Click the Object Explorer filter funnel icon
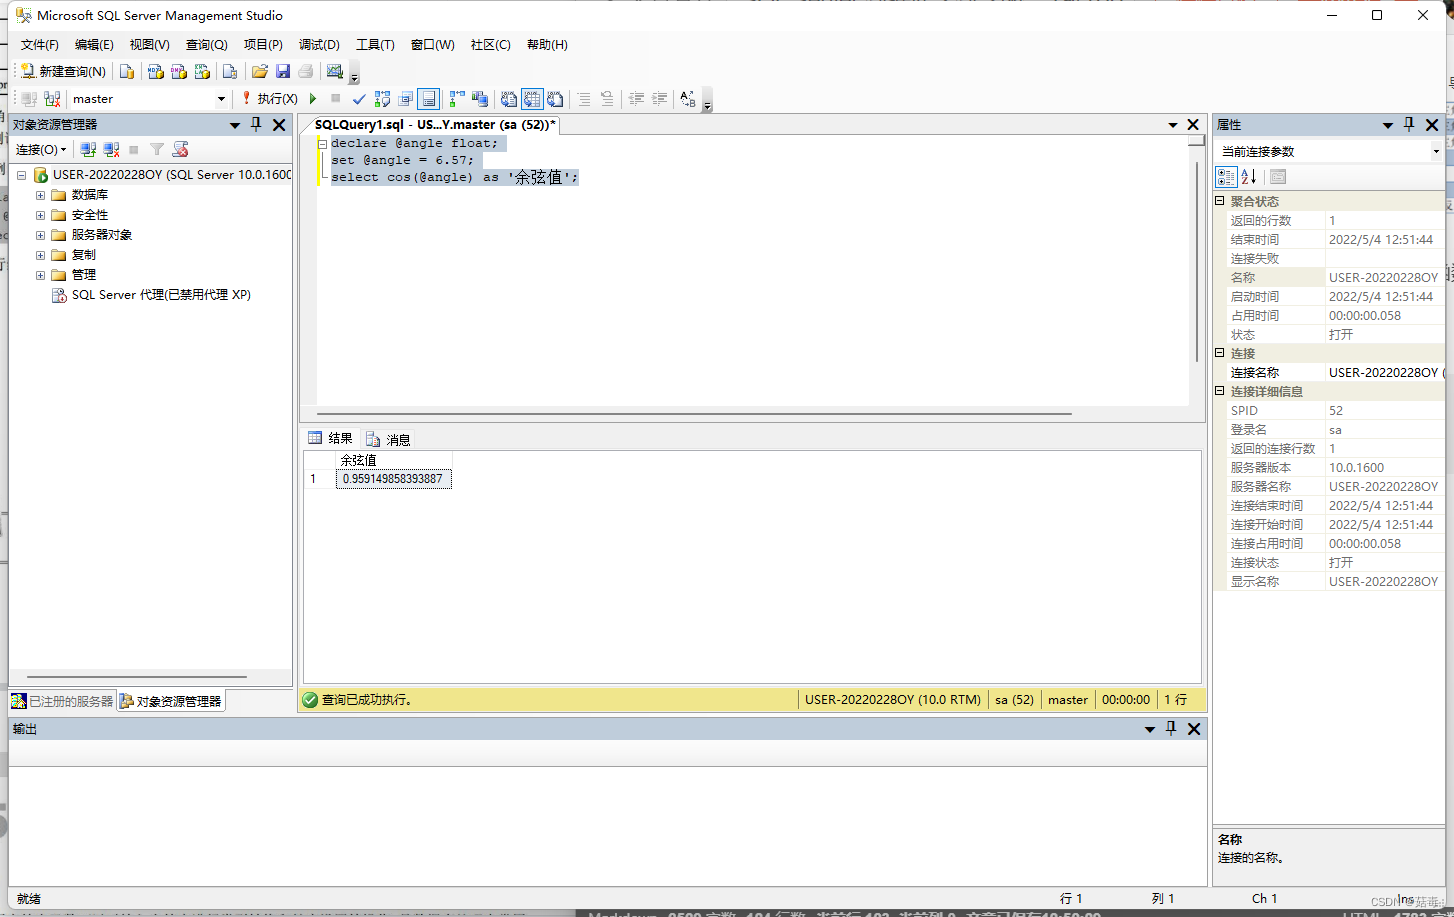Viewport: 1454px width, 917px height. (157, 149)
